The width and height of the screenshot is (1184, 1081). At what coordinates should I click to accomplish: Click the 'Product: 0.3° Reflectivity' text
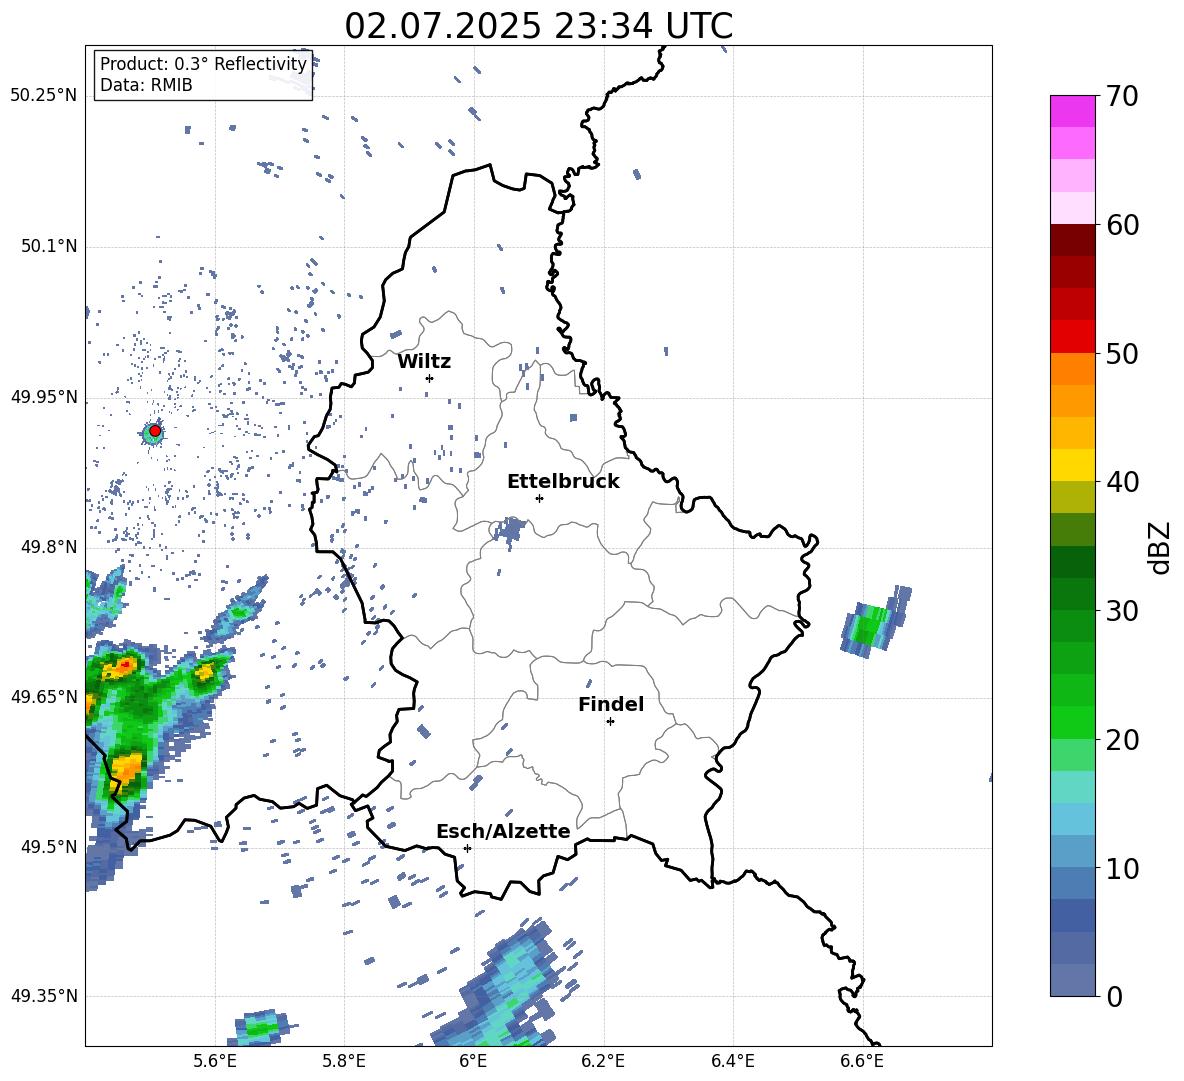pyautogui.click(x=203, y=64)
